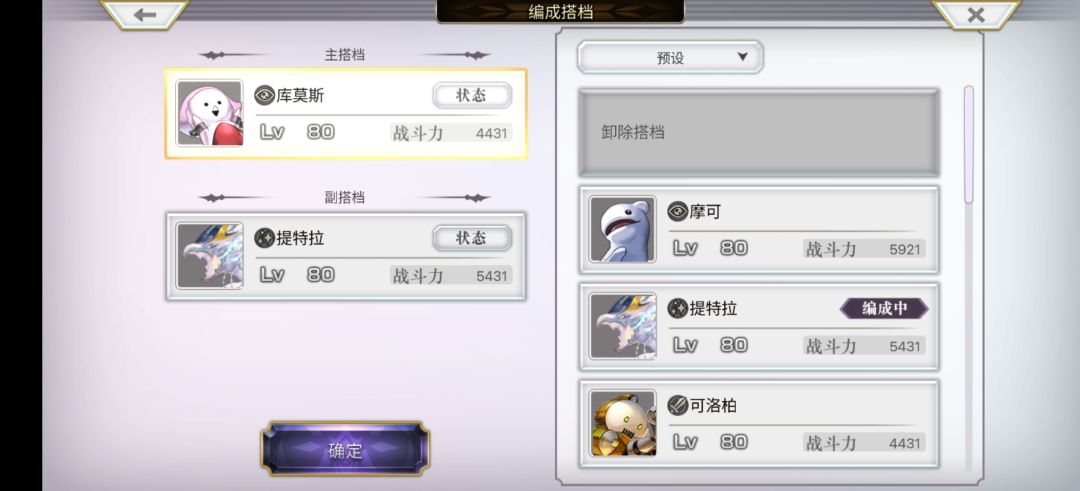Open the 预设 preset dropdown
The image size is (1080, 491).
[x=670, y=57]
